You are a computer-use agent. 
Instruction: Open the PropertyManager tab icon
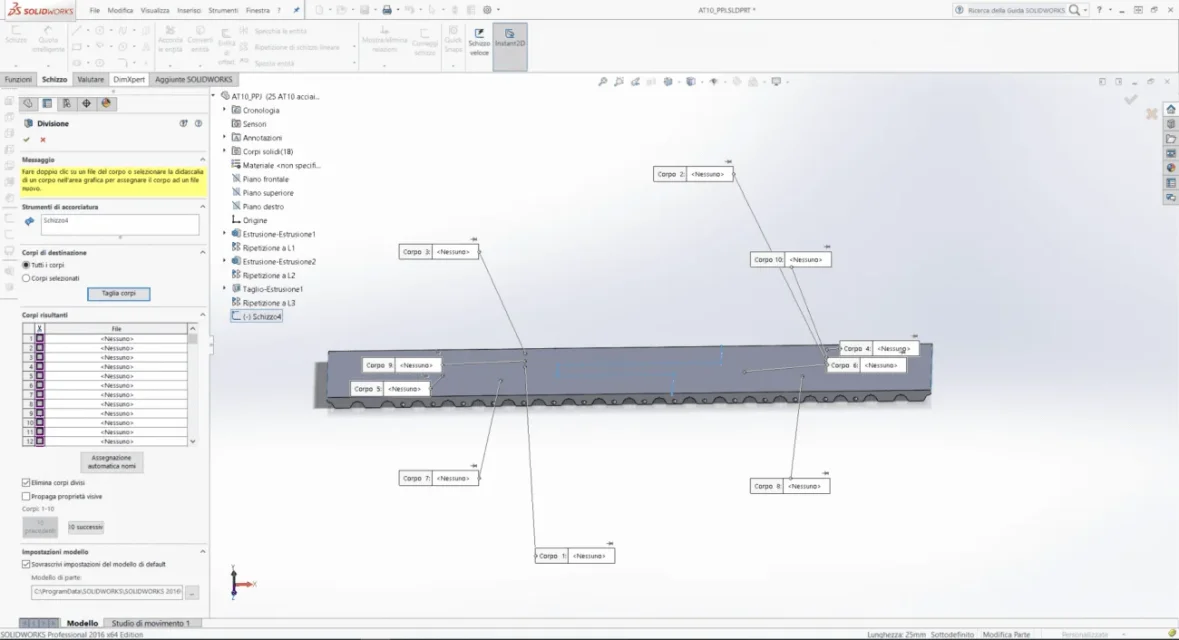(47, 104)
